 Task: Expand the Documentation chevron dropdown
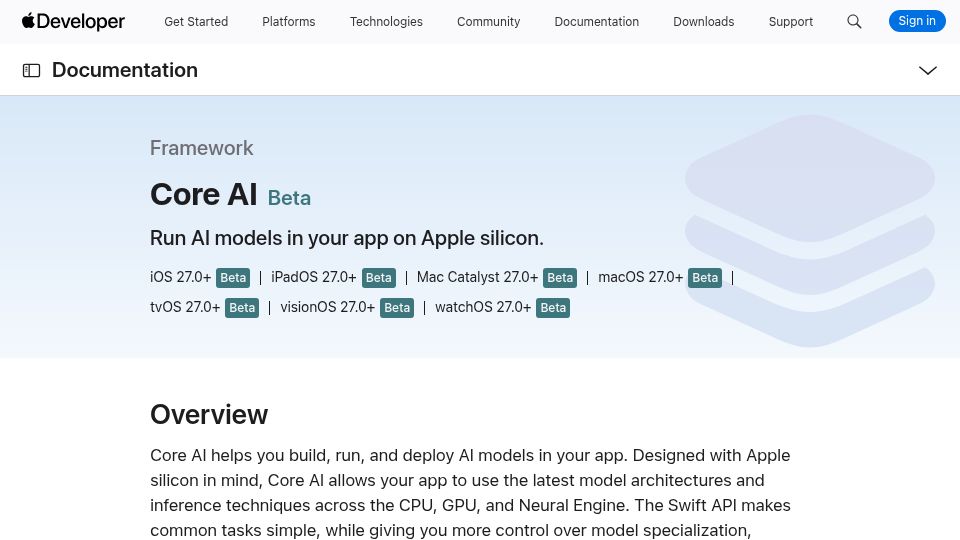(928, 70)
